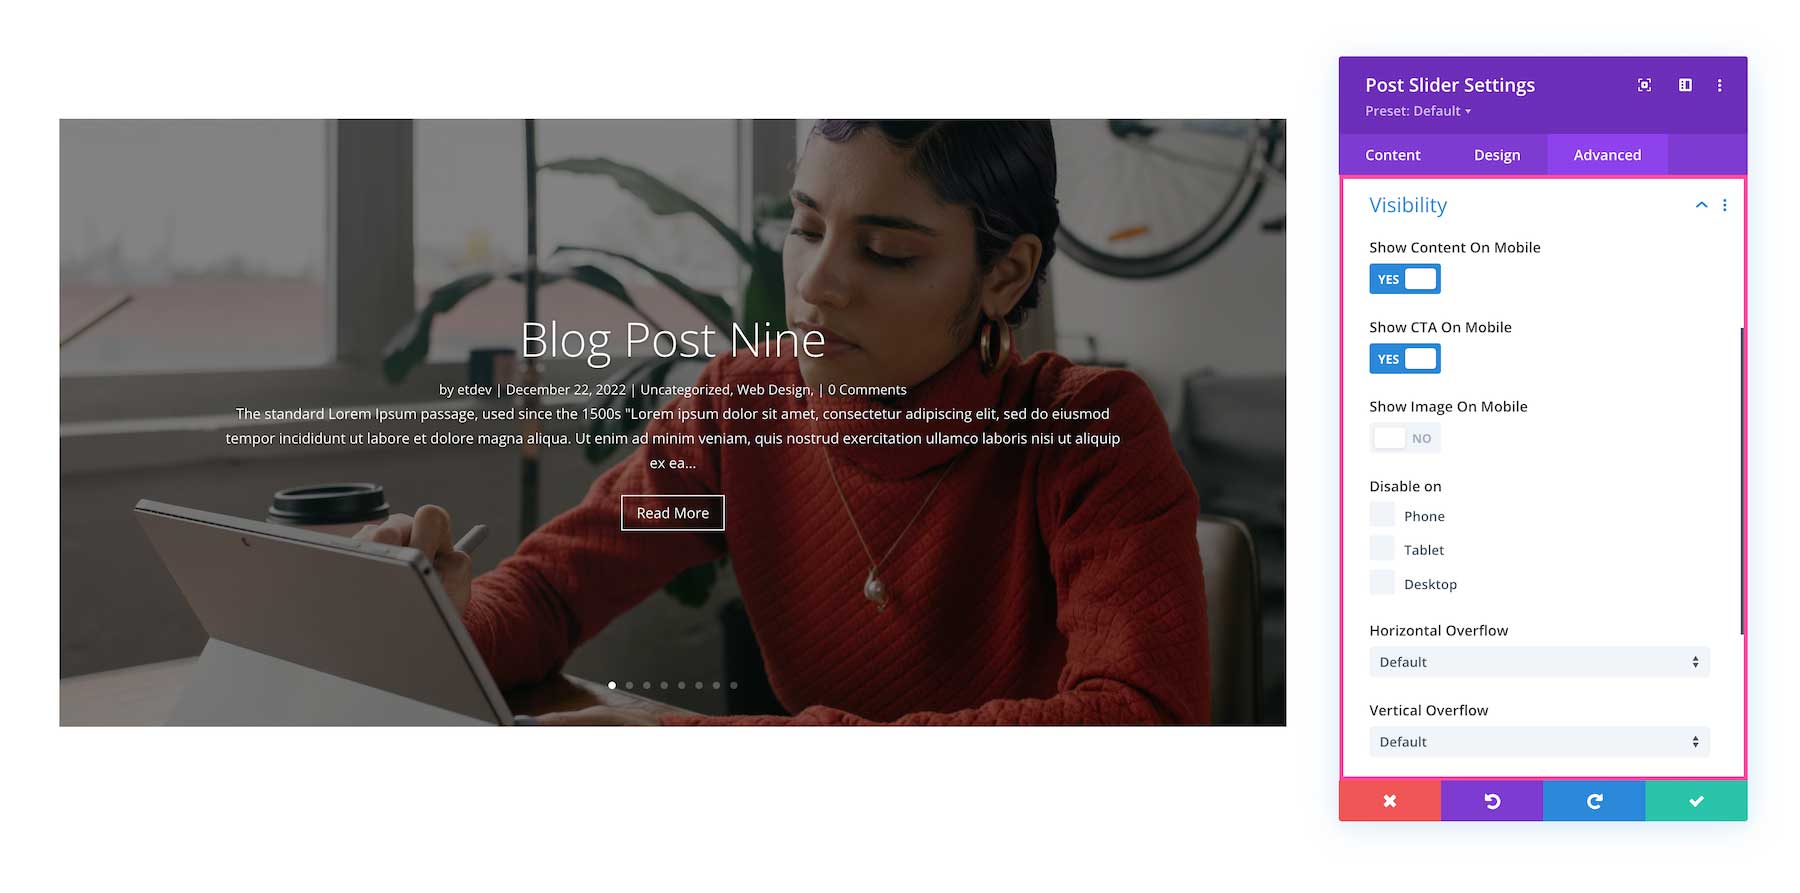Open the settings panel three-dot menu

pyautogui.click(x=1720, y=85)
